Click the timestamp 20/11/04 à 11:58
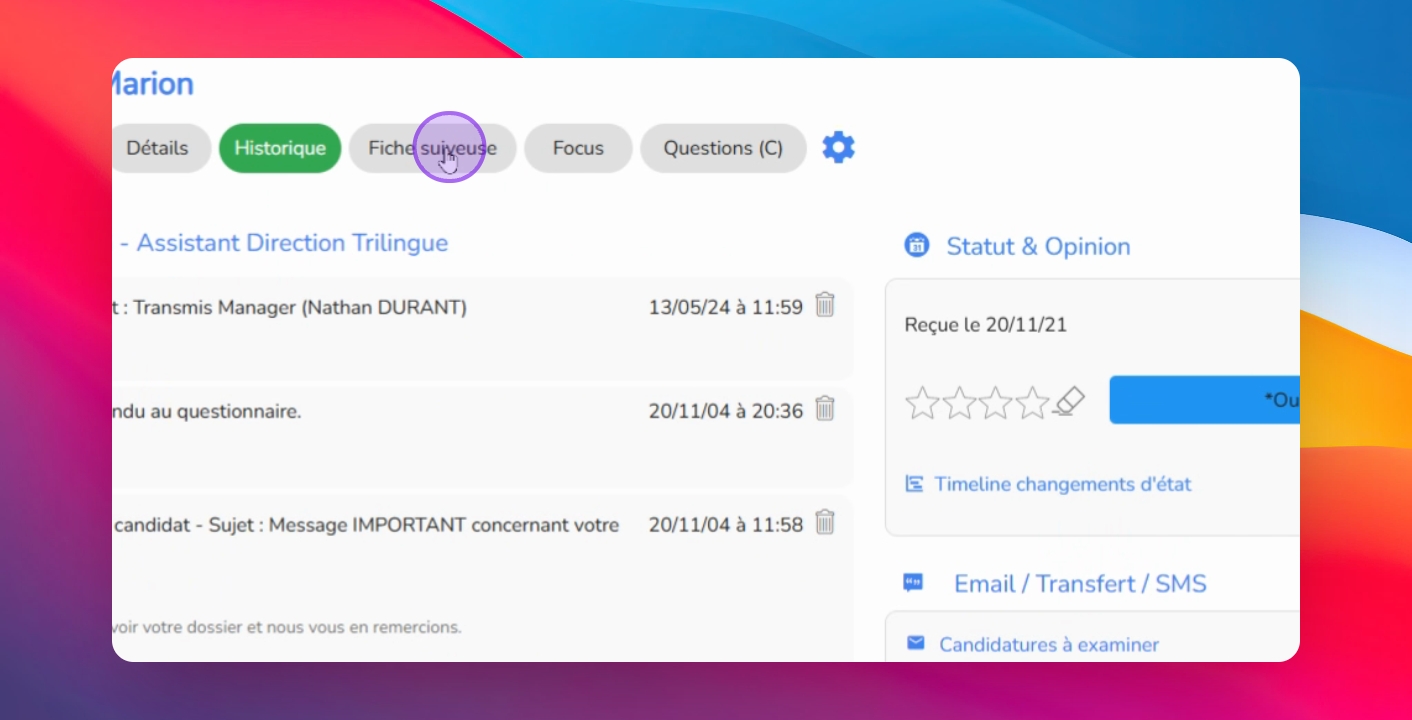Image resolution: width=1412 pixels, height=720 pixels. pos(726,525)
